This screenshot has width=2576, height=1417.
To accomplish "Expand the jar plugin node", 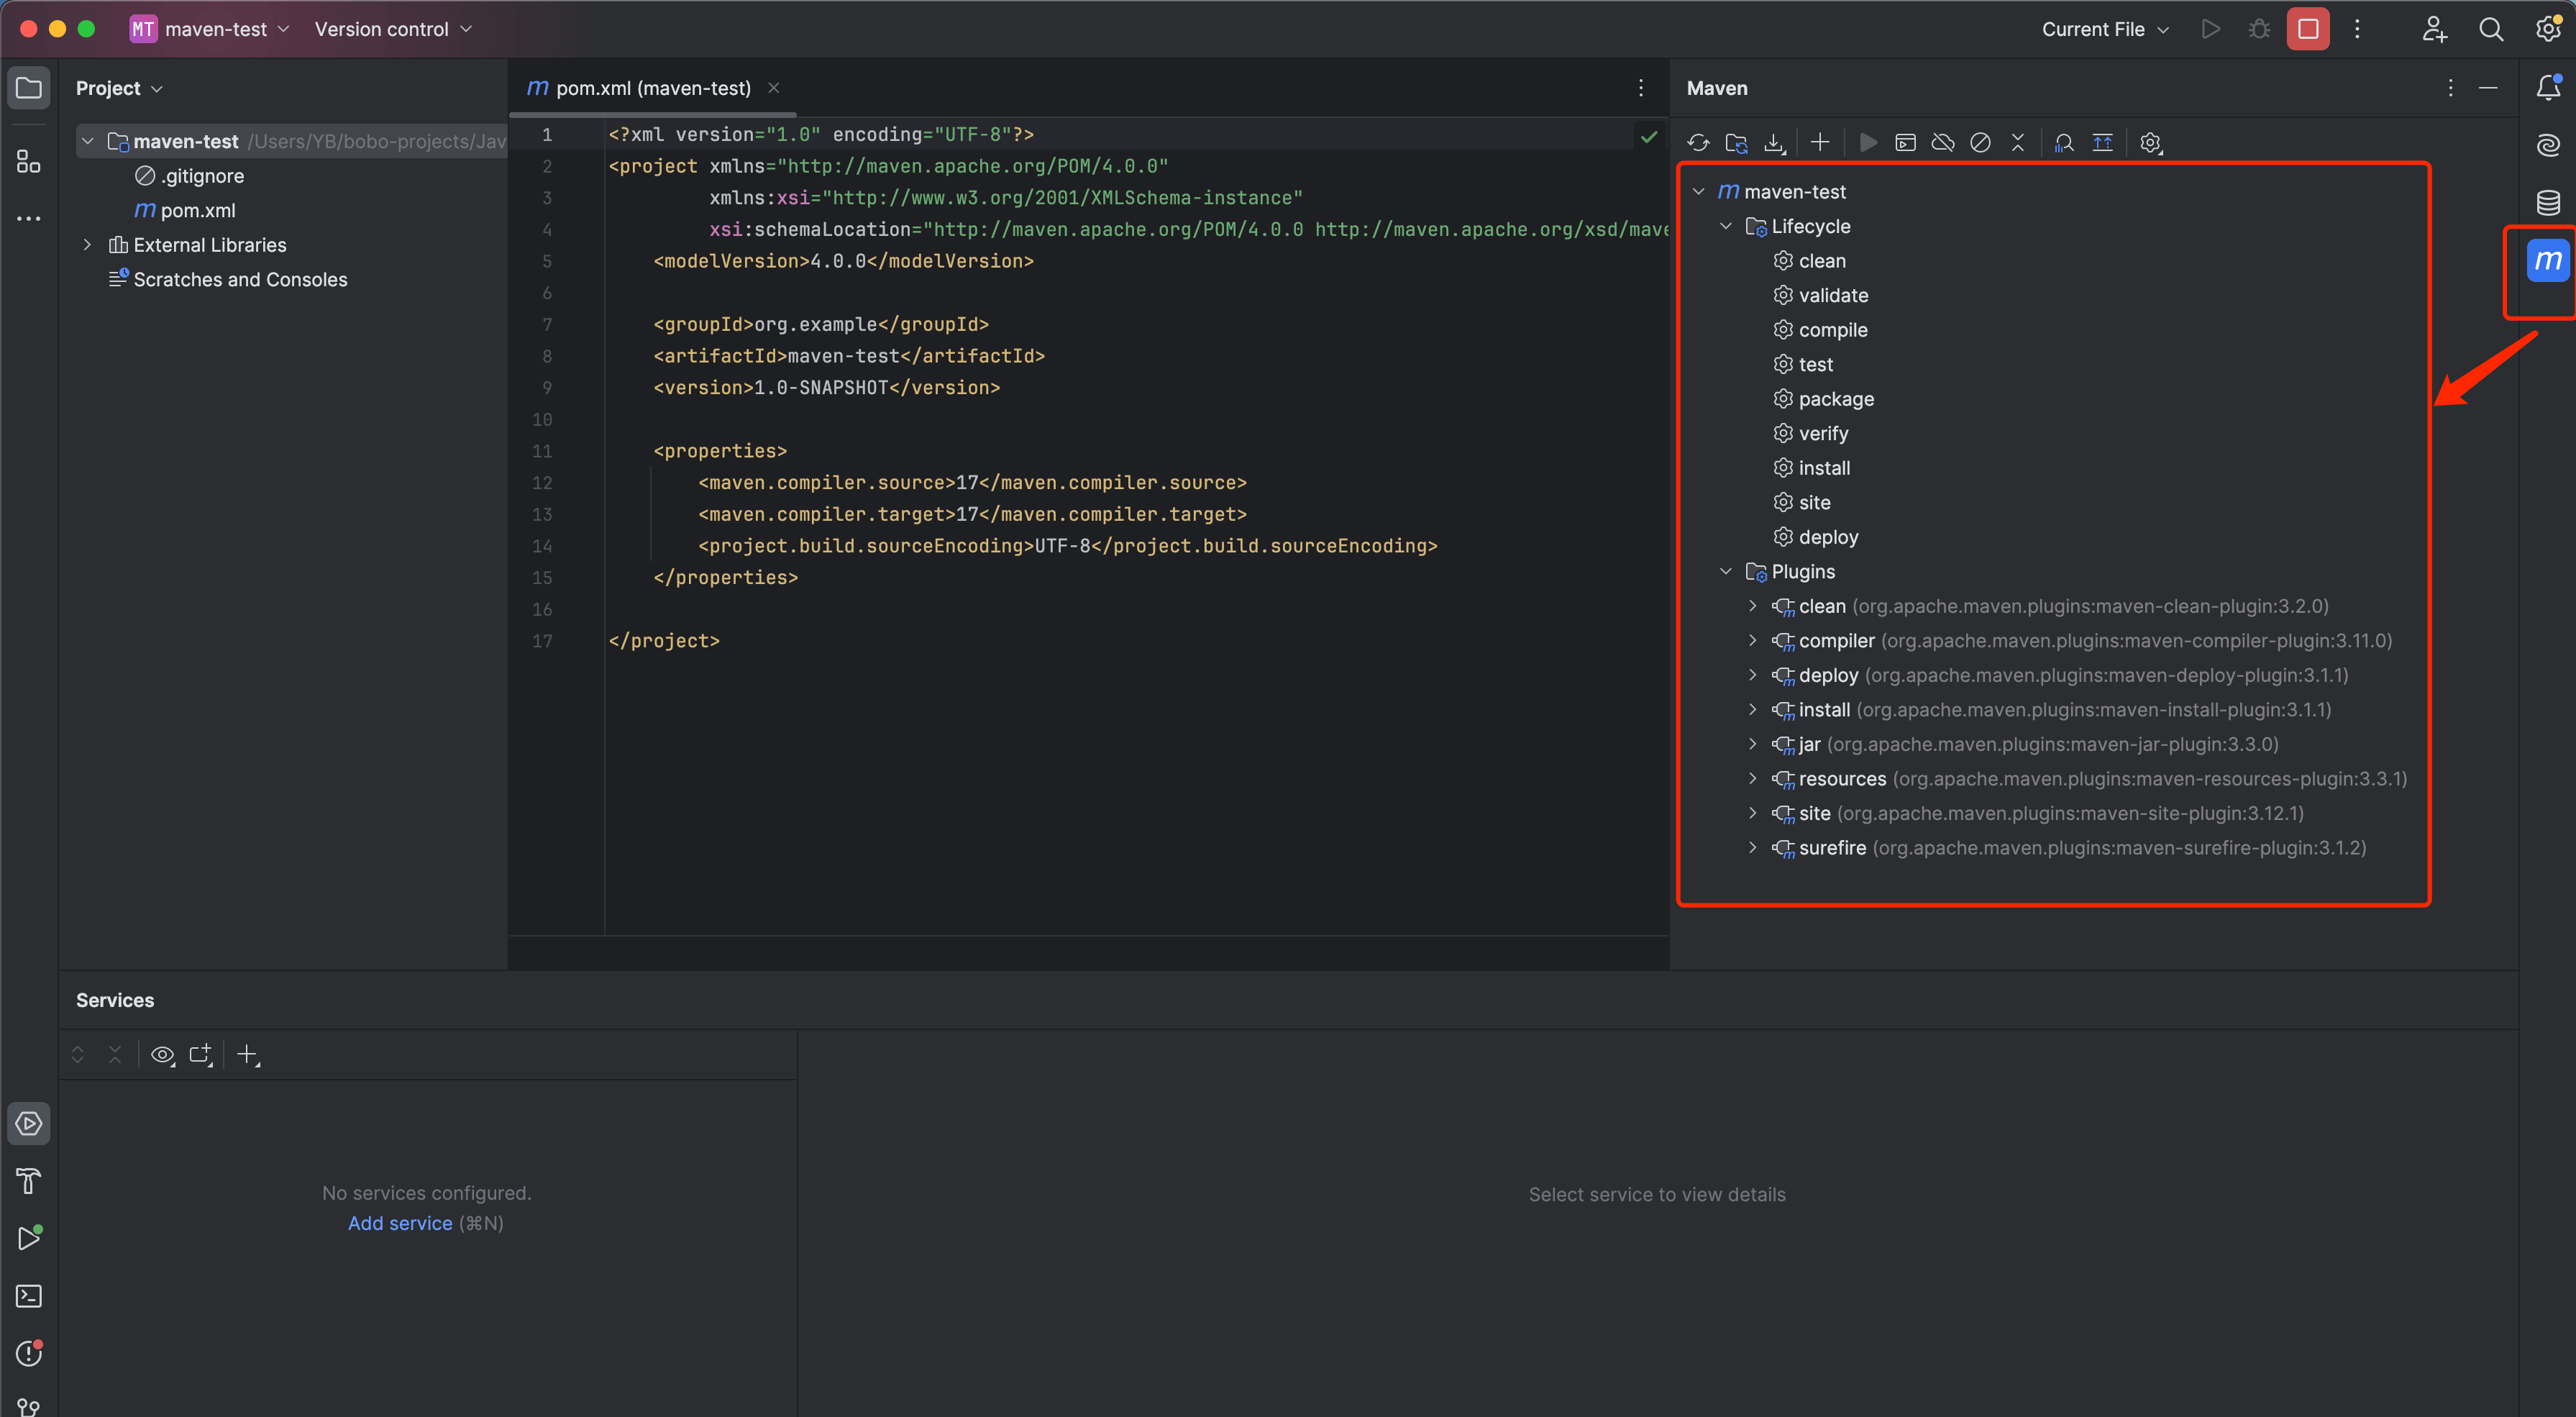I will point(1752,744).
